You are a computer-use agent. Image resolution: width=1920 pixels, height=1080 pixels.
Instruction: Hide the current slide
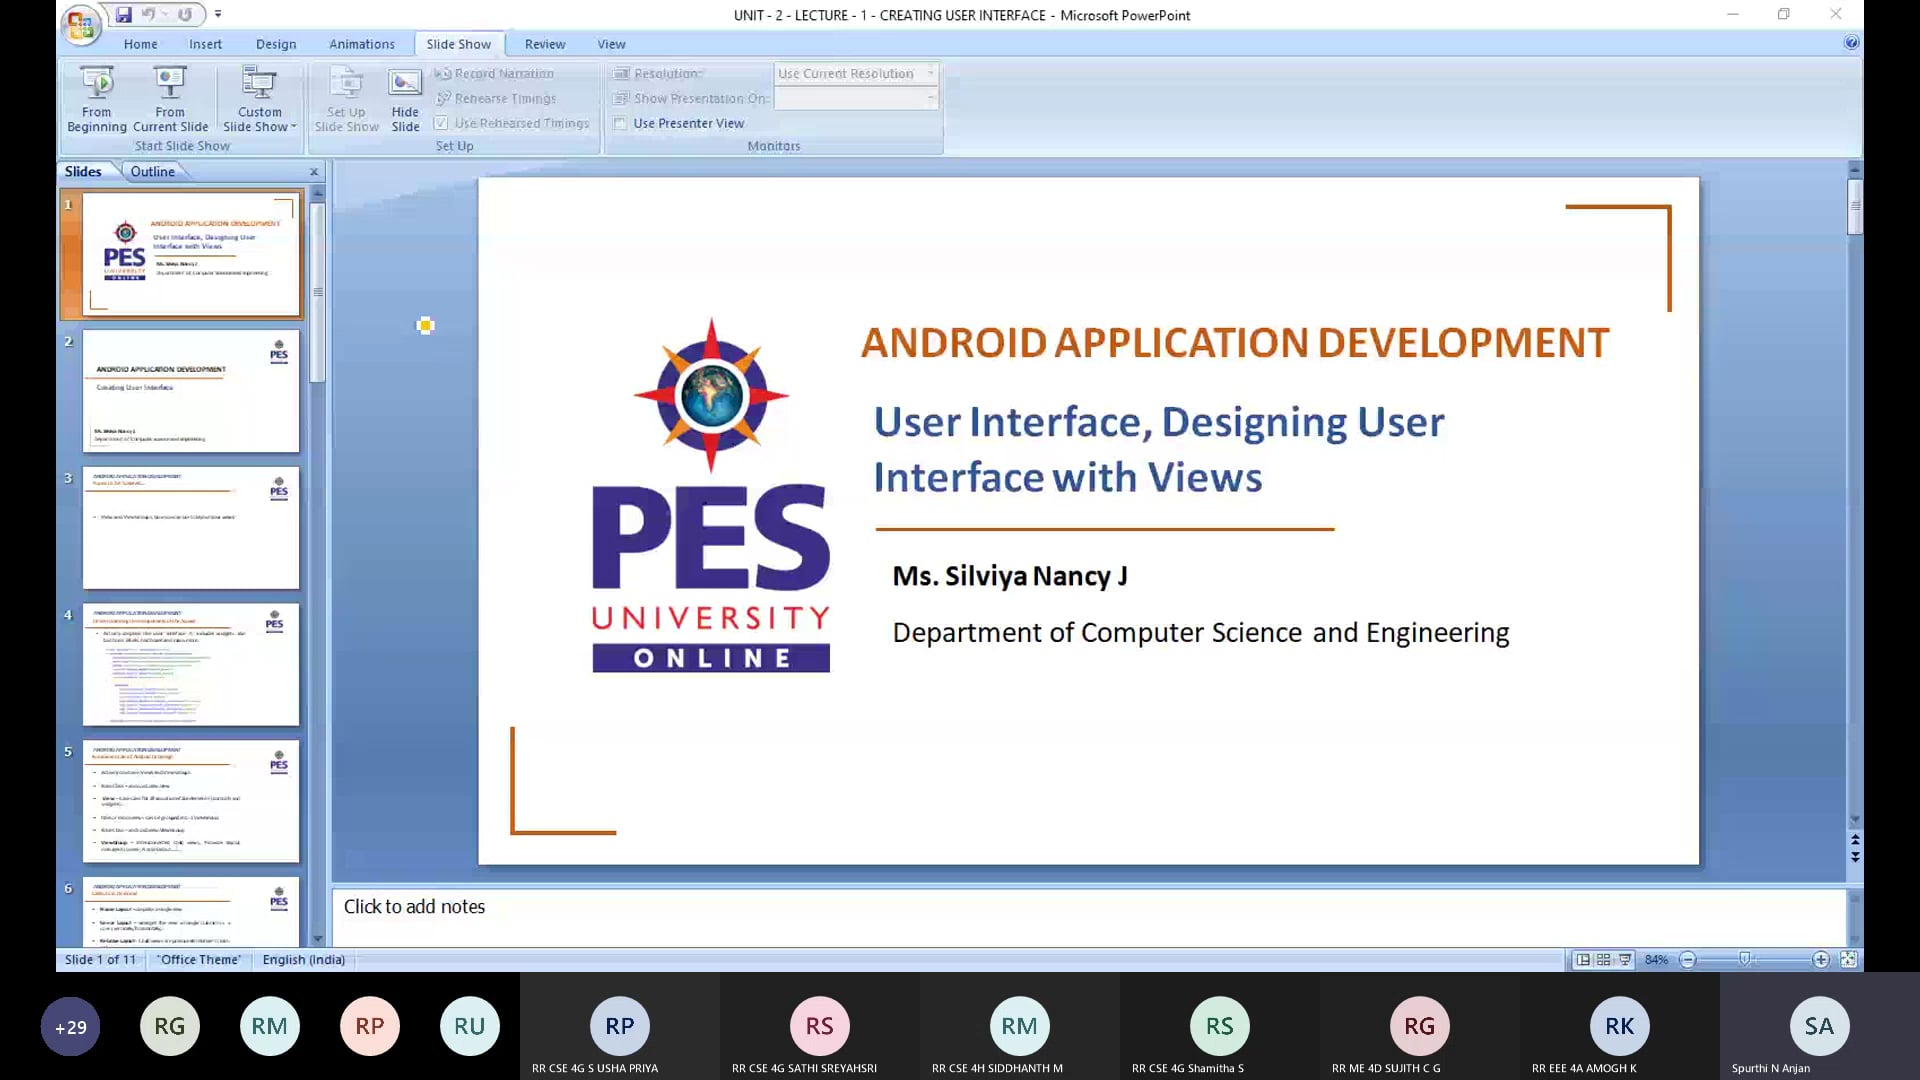404,98
